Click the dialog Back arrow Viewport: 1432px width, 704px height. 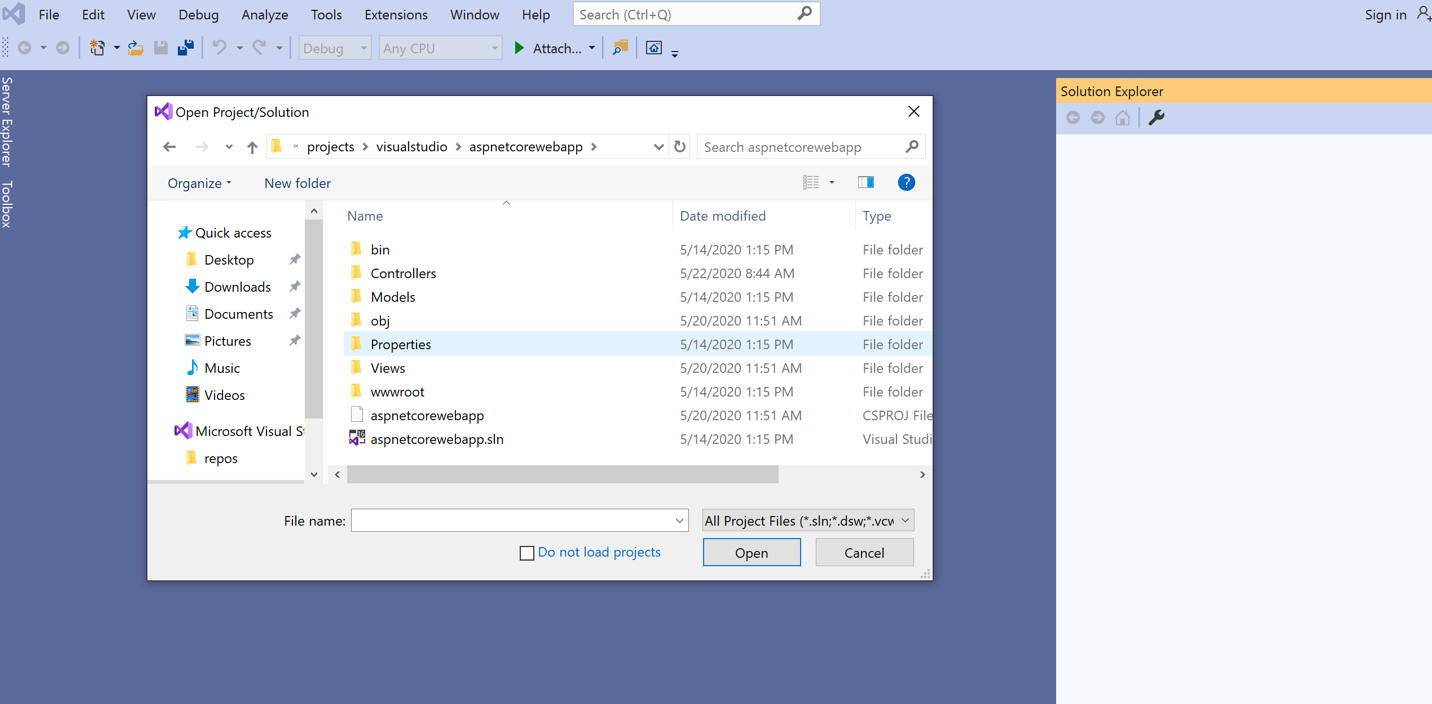pyautogui.click(x=170, y=147)
